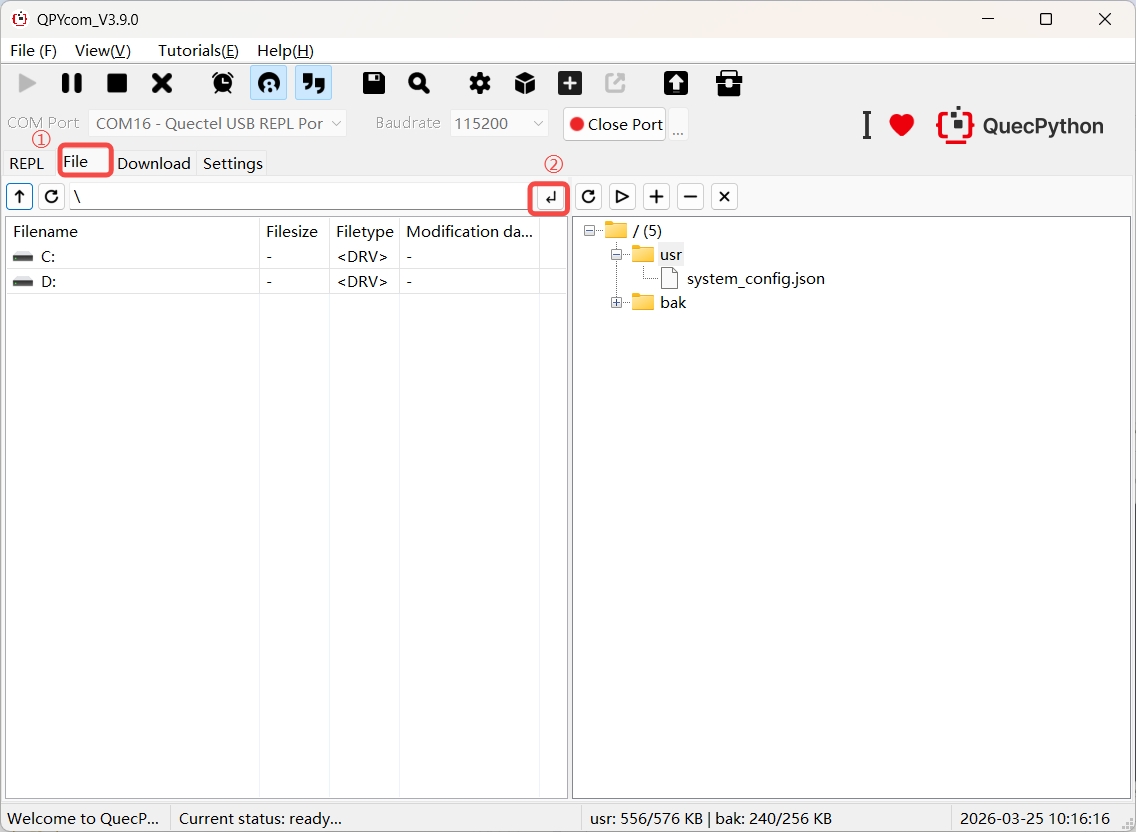Switch to the Download tab

click(x=153, y=164)
